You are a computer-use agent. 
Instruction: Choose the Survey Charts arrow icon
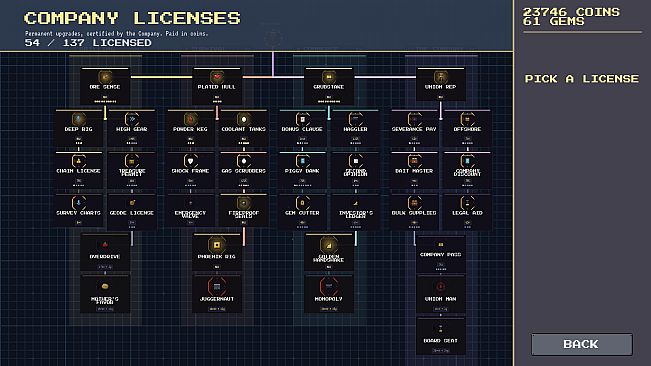[78, 203]
